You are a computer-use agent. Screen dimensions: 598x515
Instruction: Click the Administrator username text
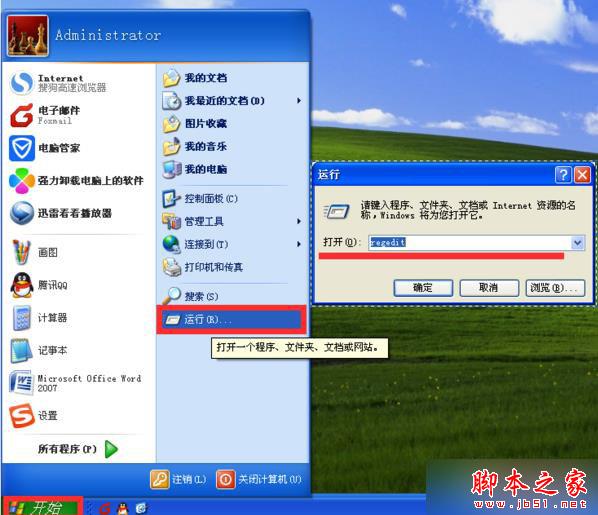pyautogui.click(x=108, y=35)
